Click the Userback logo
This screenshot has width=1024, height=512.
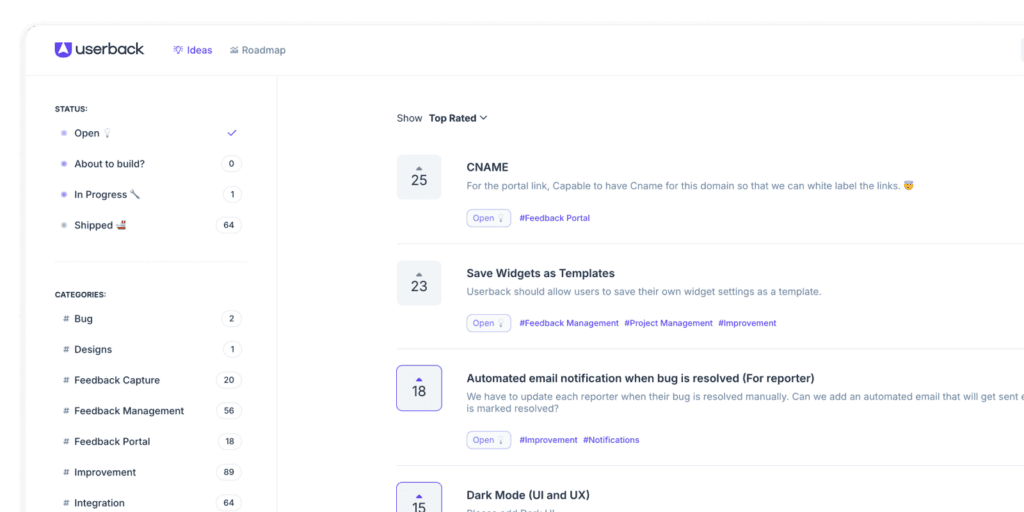point(99,49)
